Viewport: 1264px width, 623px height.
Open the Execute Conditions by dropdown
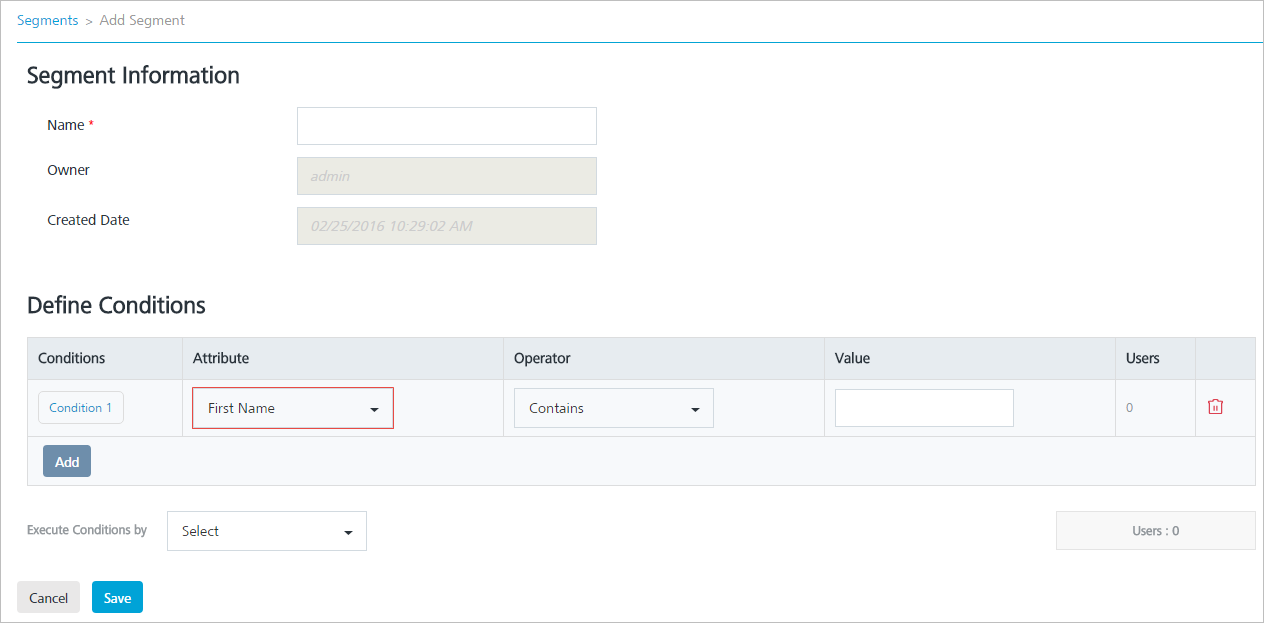tap(266, 531)
